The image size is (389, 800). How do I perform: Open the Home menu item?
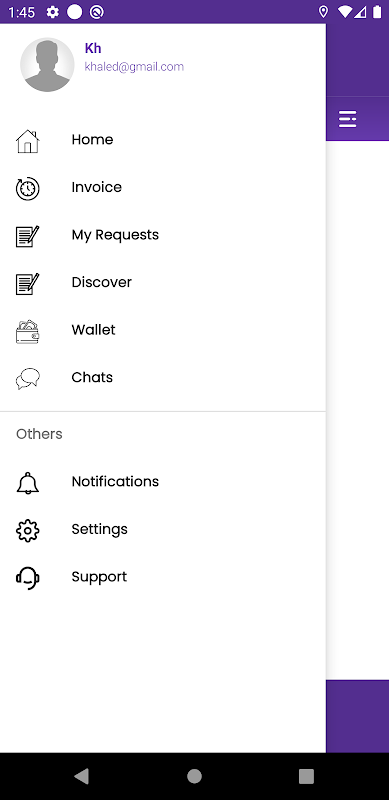163,140
